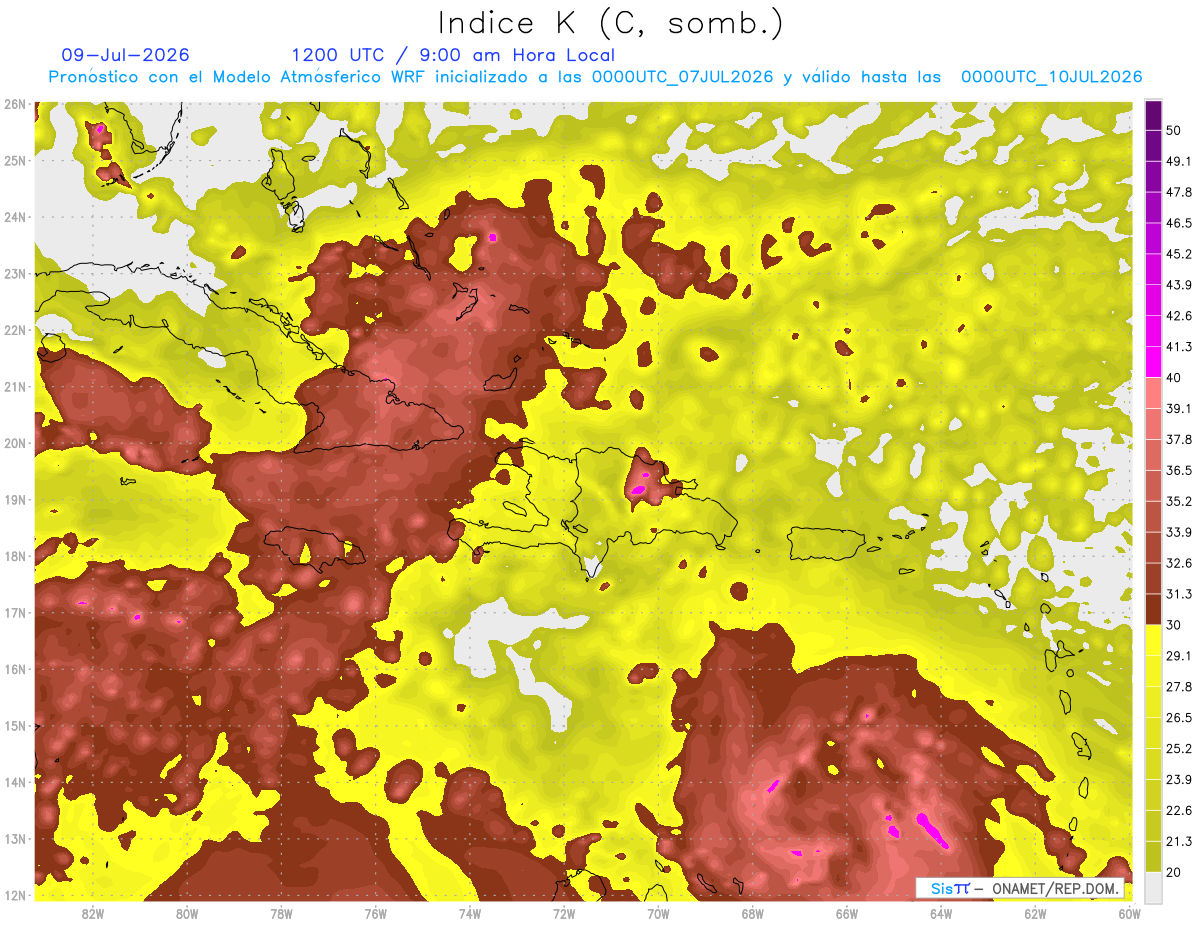Click the legend value '45.2'
Image resolution: width=1200 pixels, height=927 pixels.
tap(1178, 254)
